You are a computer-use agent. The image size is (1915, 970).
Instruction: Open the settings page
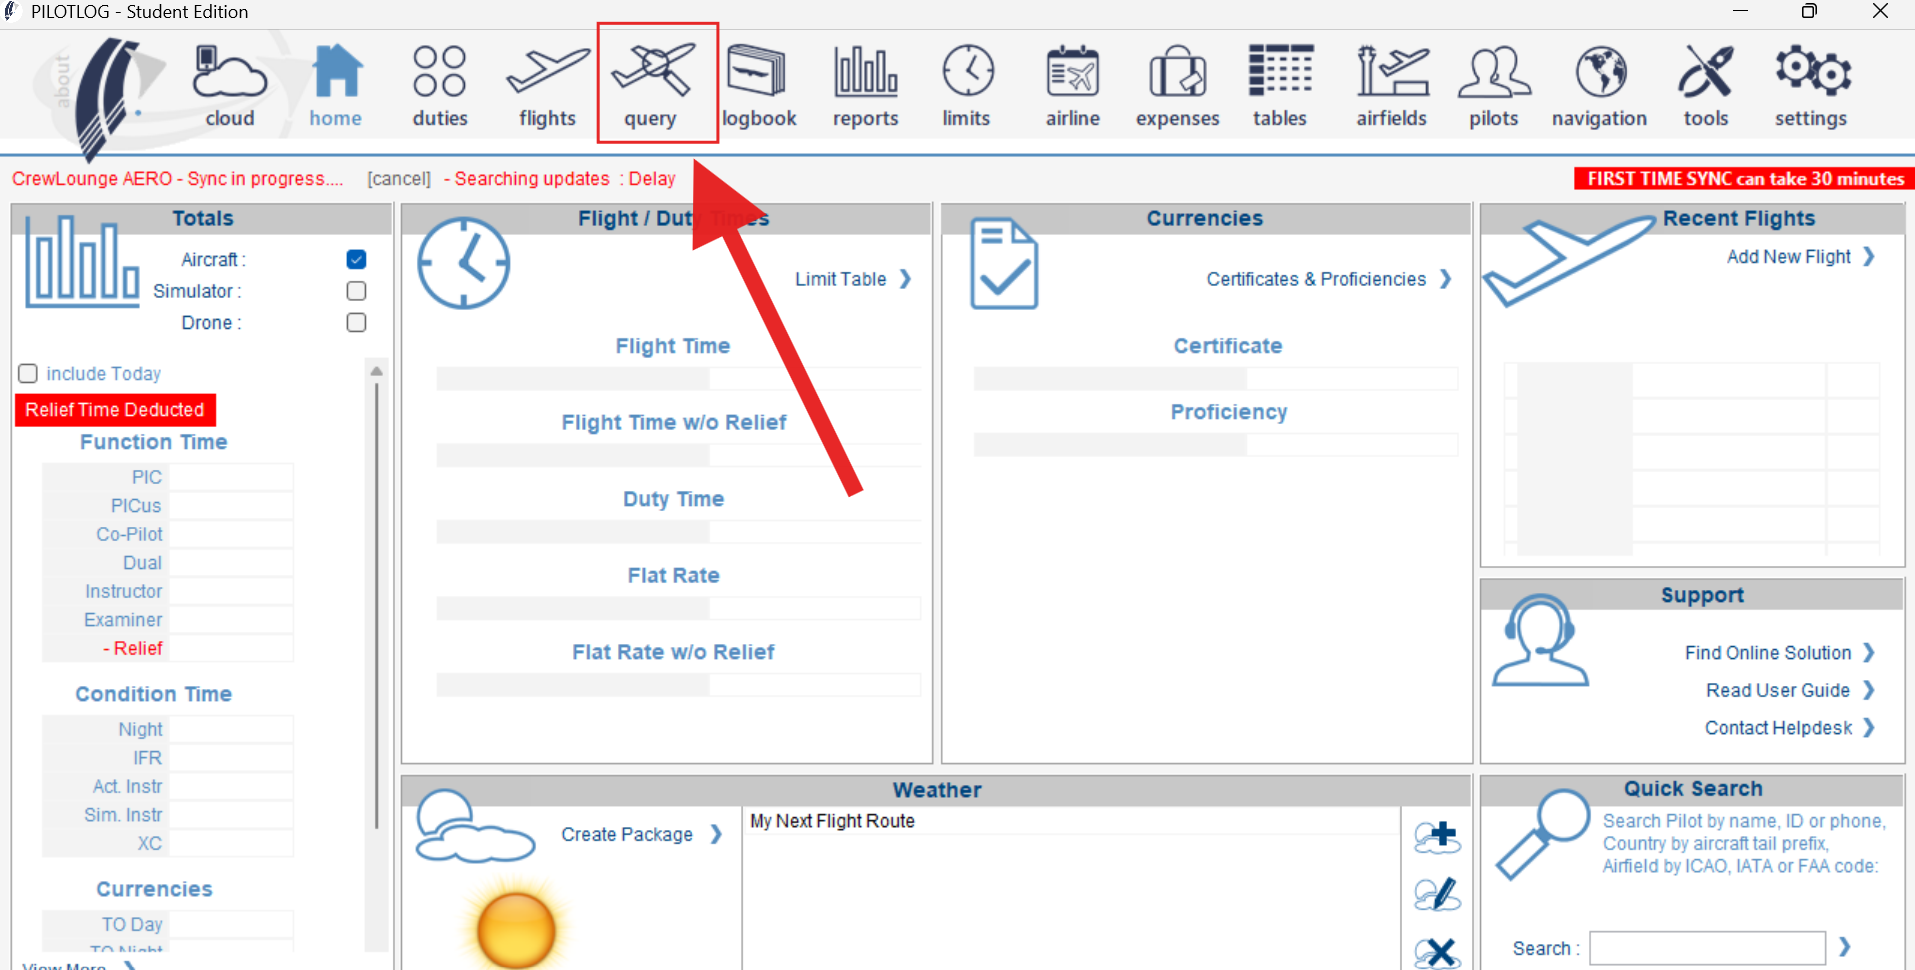click(1811, 86)
